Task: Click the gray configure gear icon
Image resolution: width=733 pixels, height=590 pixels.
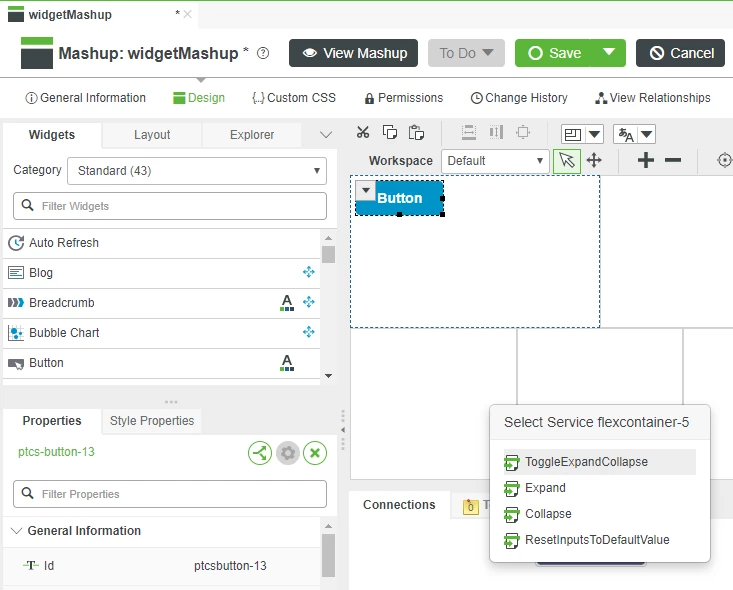Action: (287, 453)
